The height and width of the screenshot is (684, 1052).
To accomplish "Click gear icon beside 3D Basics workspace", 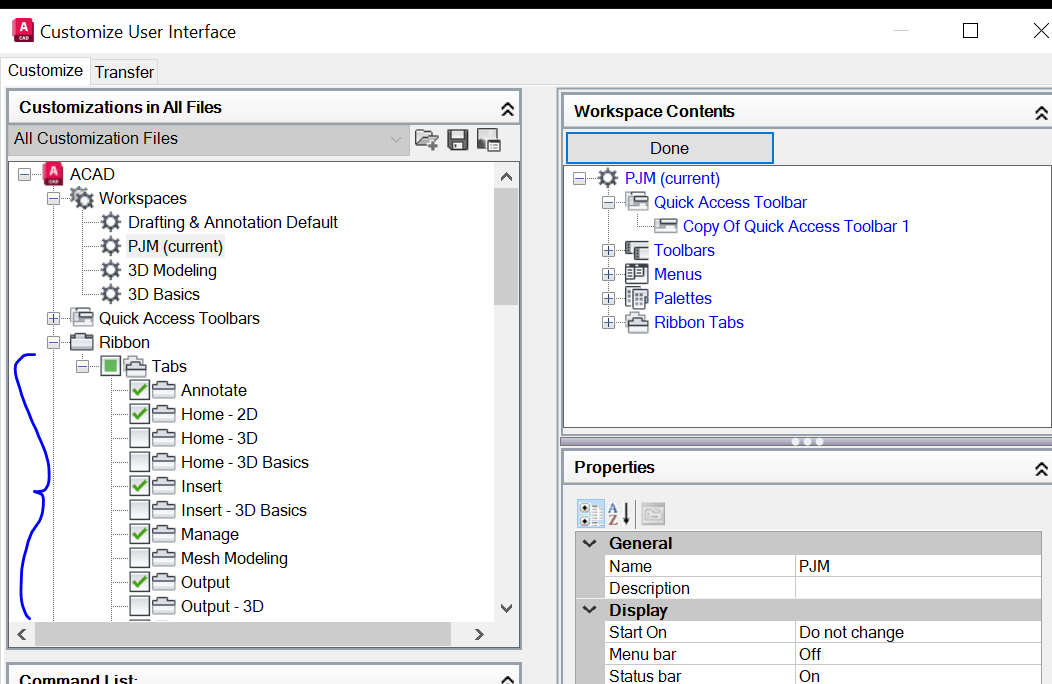I will point(111,294).
